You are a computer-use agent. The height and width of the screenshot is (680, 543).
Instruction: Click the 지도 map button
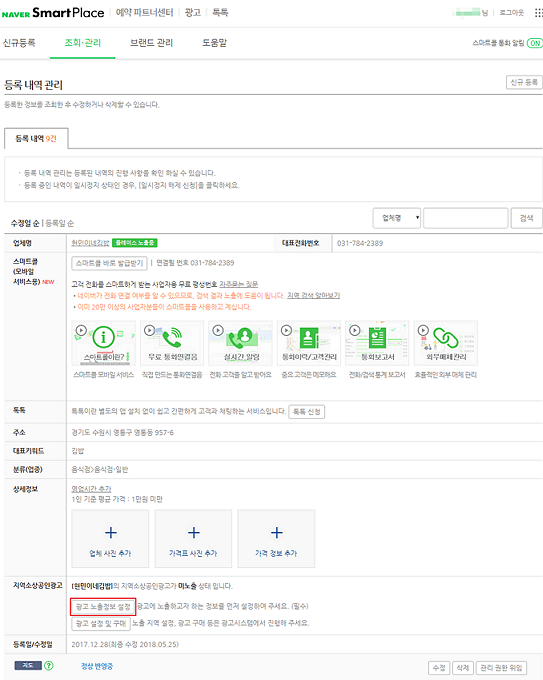pyautogui.click(x=28, y=665)
